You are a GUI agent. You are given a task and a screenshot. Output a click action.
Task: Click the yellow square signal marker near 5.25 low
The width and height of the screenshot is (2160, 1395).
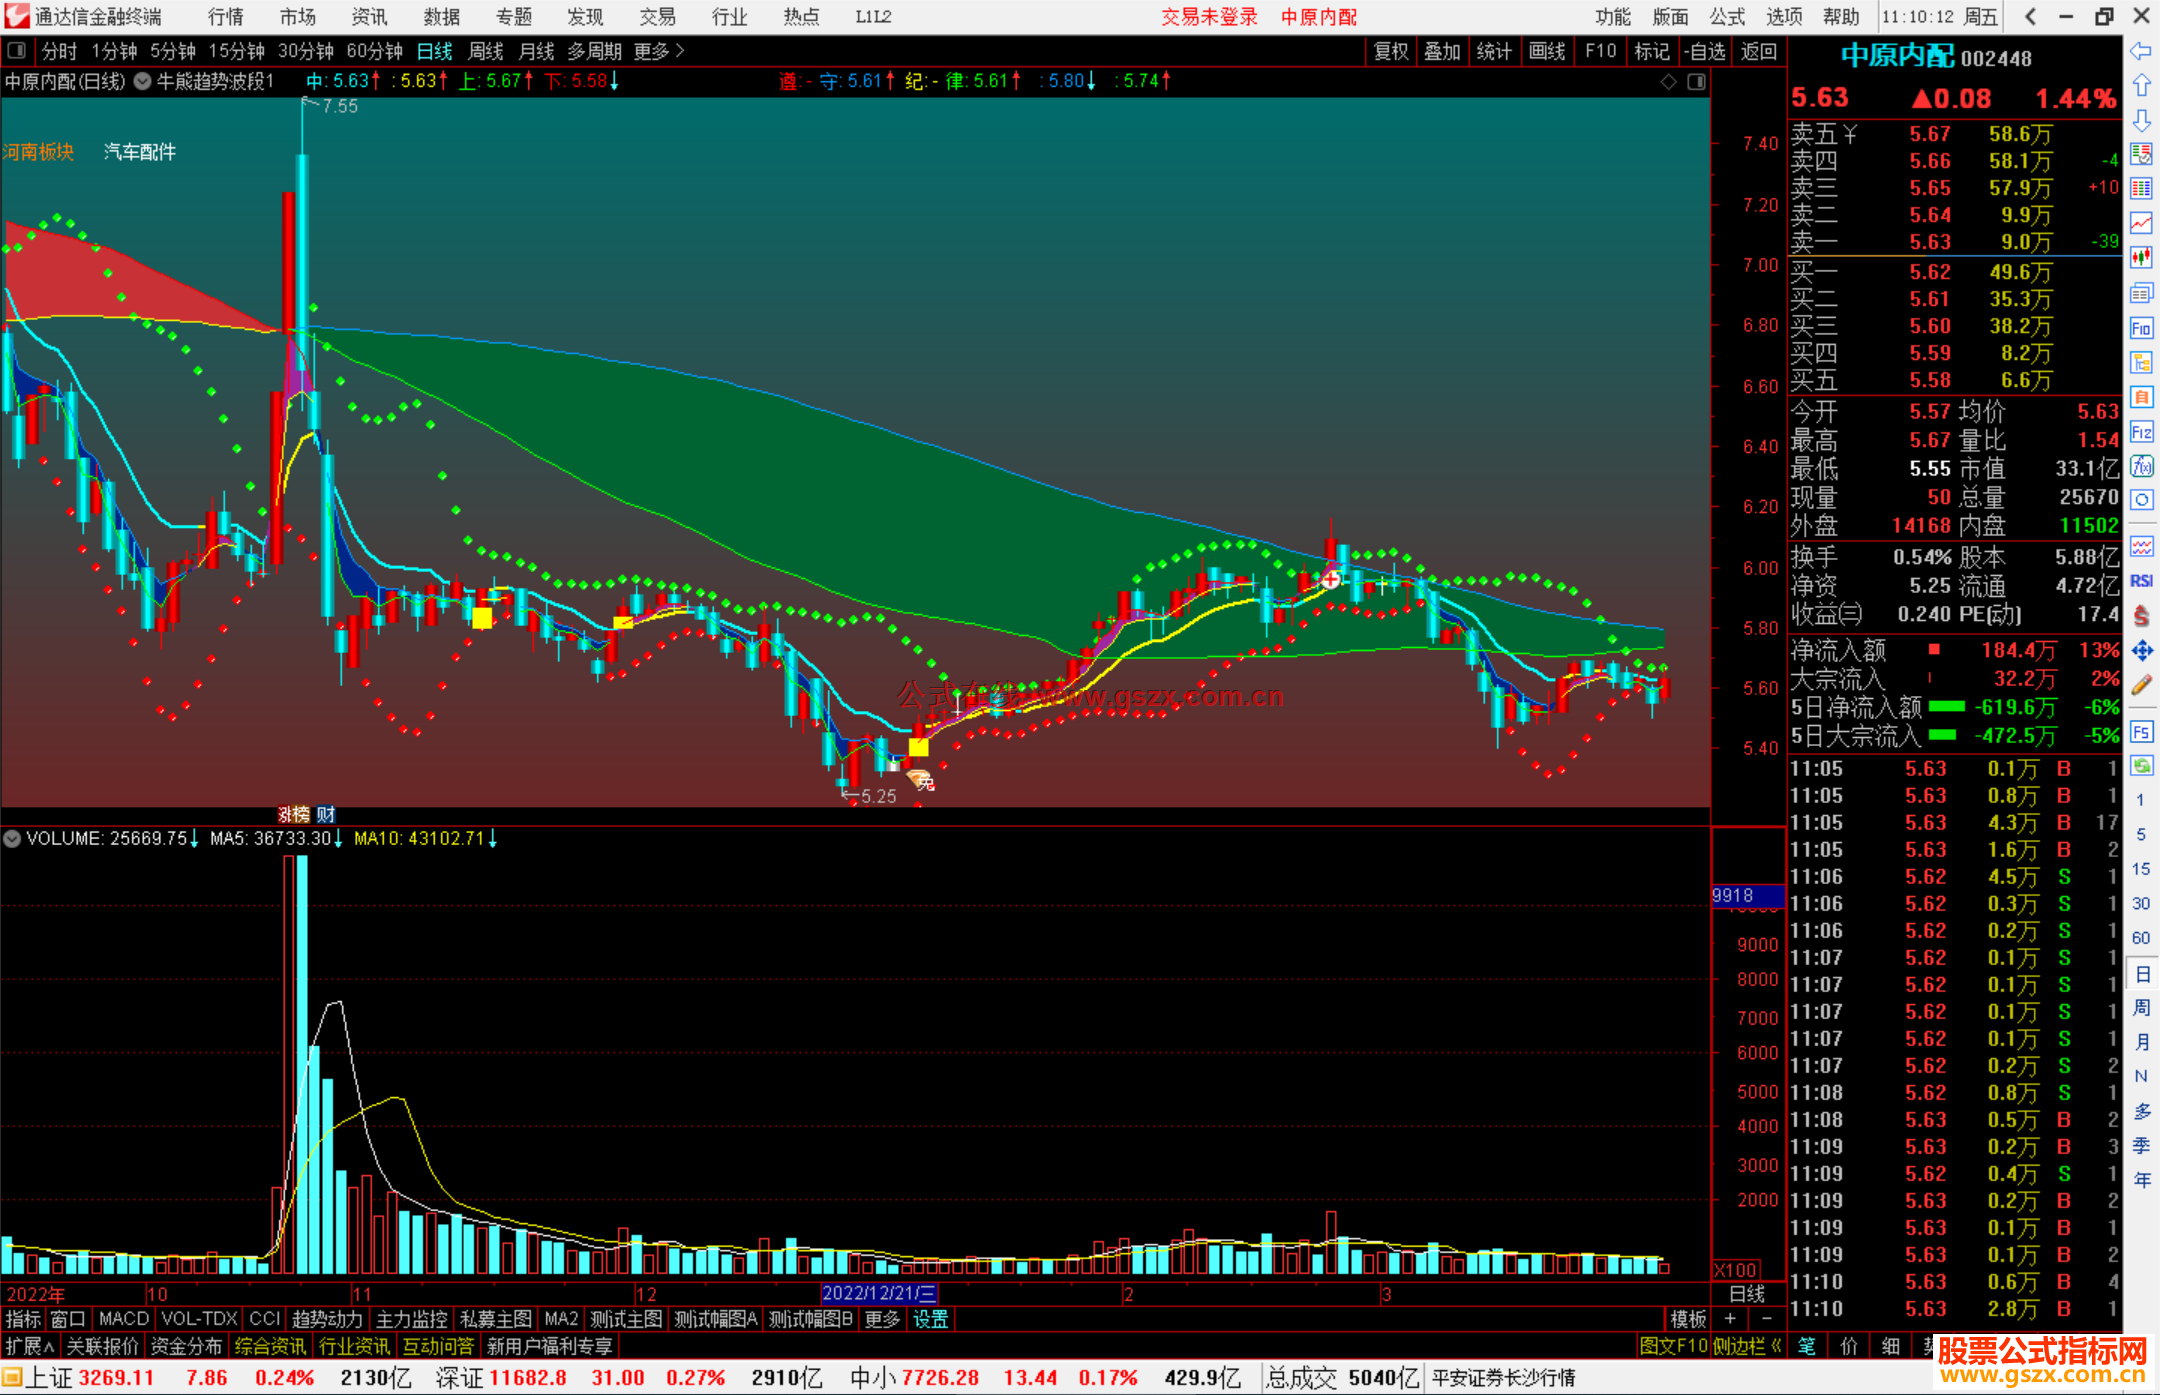(918, 747)
